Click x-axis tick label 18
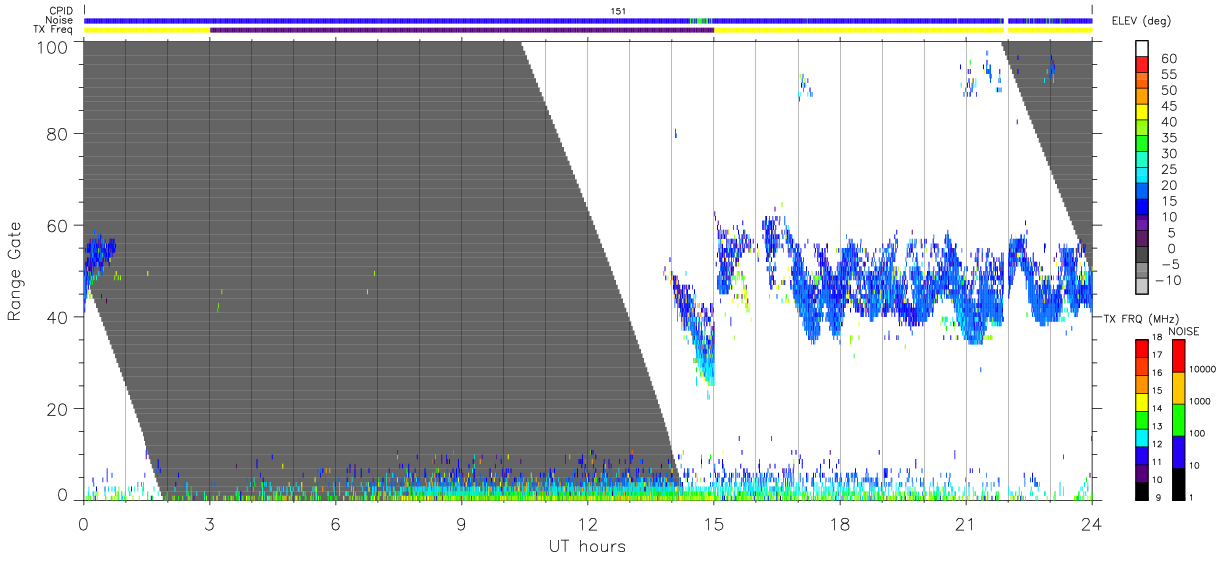 click(839, 524)
